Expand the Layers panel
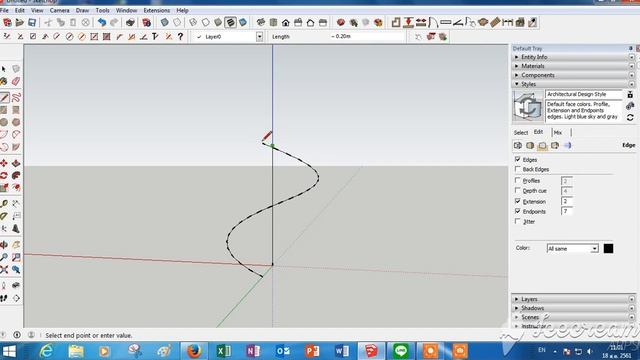 click(x=573, y=299)
